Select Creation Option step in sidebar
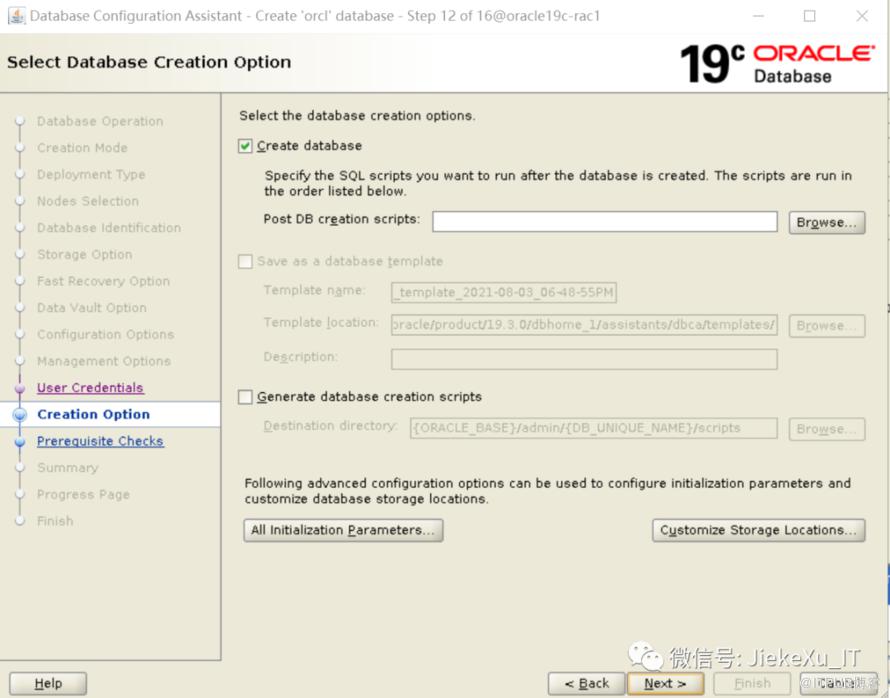Image resolution: width=890 pixels, height=698 pixels. click(x=94, y=414)
